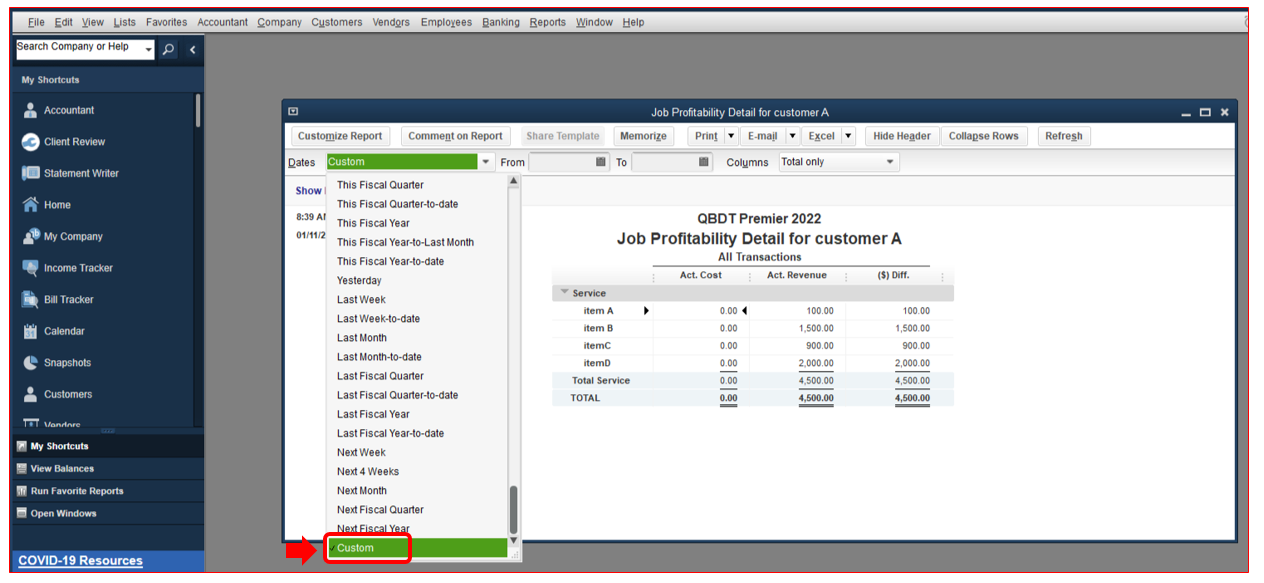Collapse the shortcuts sidebar with the chevron
The height and width of the screenshot is (583, 1264).
192,48
